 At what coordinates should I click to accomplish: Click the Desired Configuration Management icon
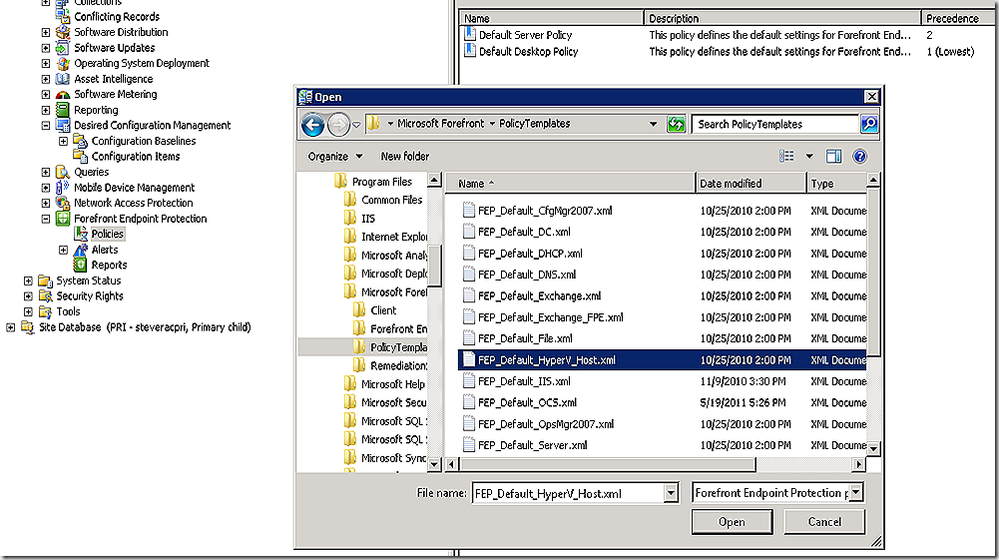point(62,126)
